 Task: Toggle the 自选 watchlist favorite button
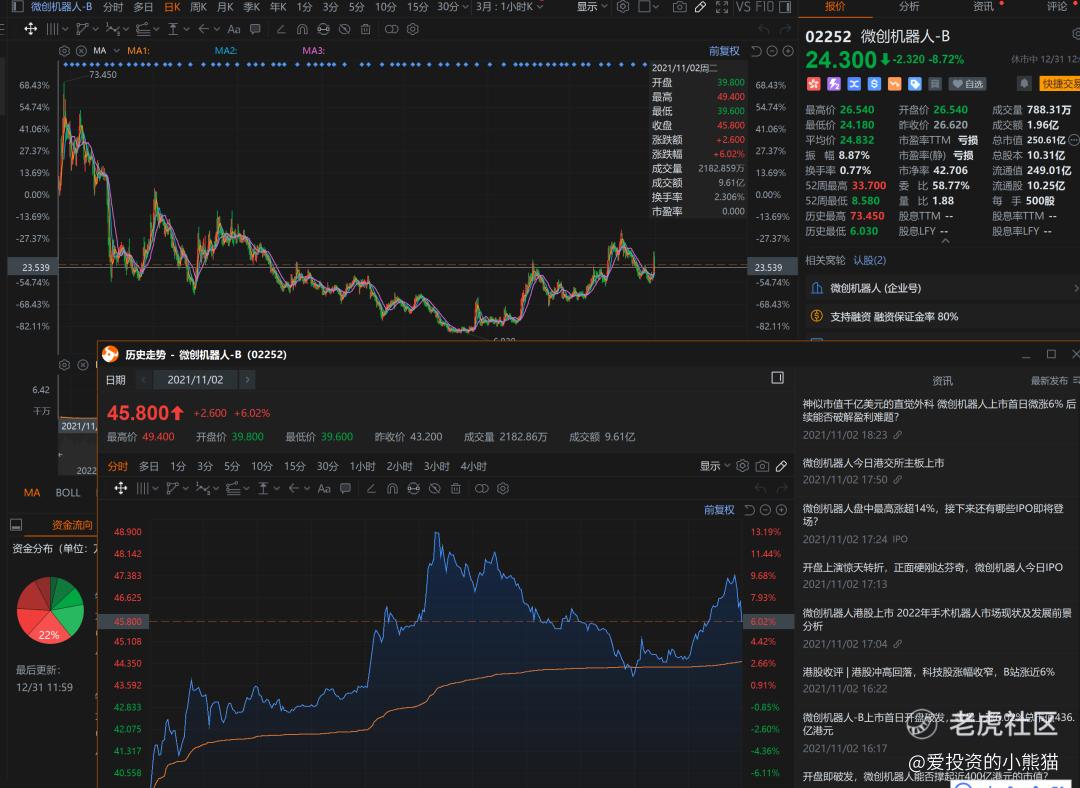pyautogui.click(x=968, y=84)
